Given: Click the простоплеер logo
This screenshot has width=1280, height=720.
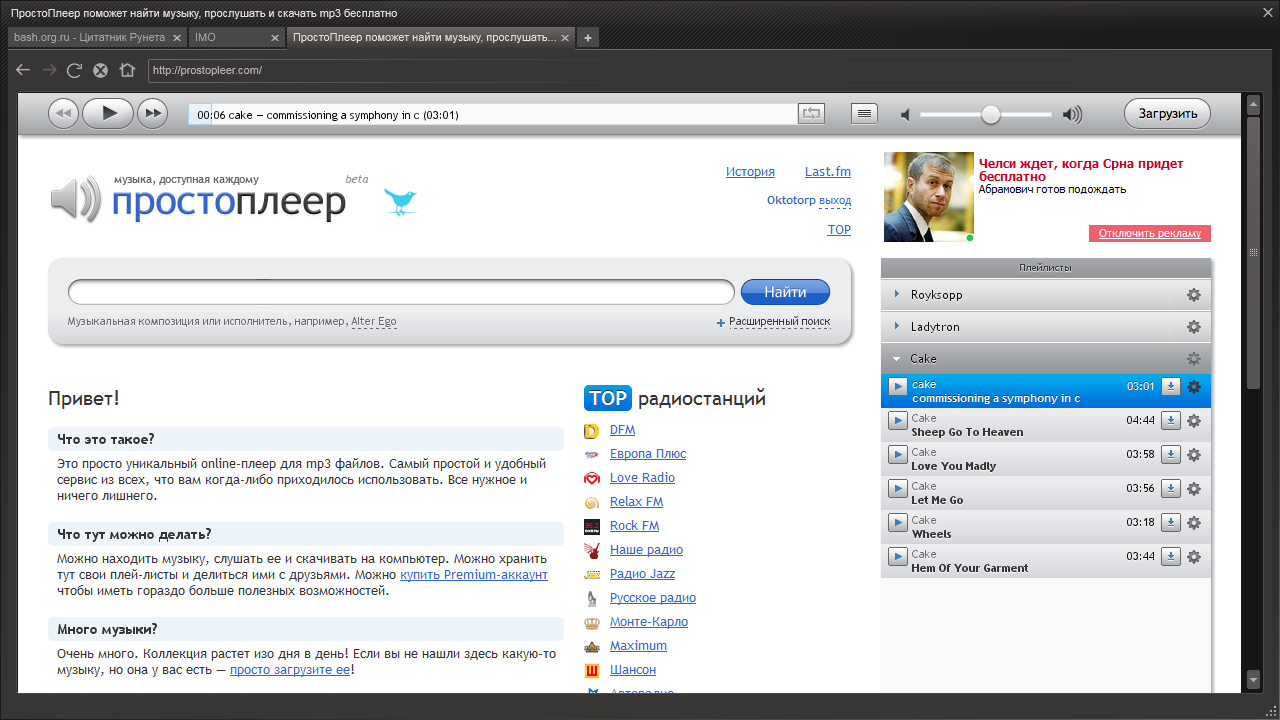Looking at the screenshot, I should click(229, 203).
